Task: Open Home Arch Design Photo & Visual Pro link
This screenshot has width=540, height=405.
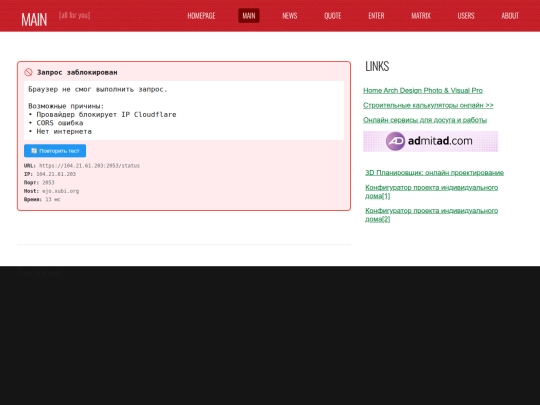Action: tap(423, 90)
